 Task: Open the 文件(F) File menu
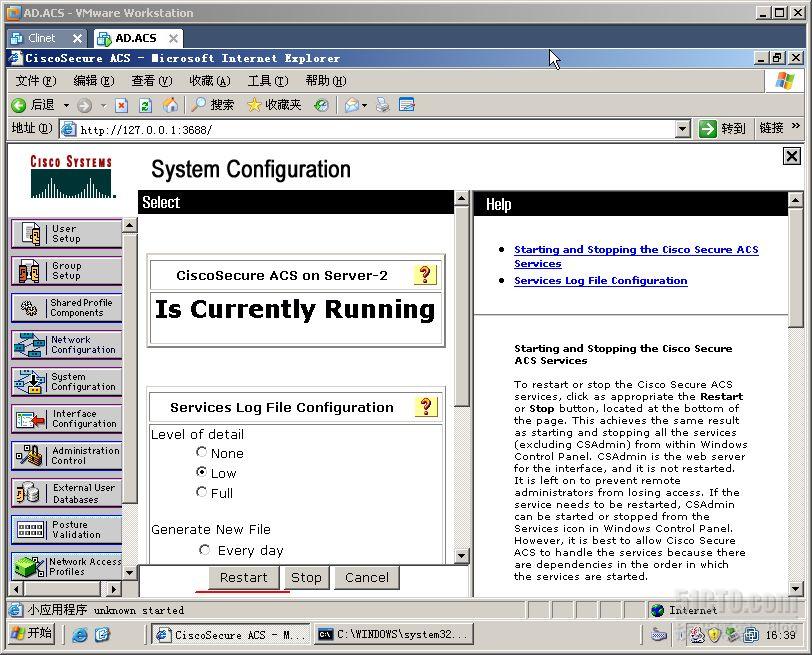[x=36, y=81]
